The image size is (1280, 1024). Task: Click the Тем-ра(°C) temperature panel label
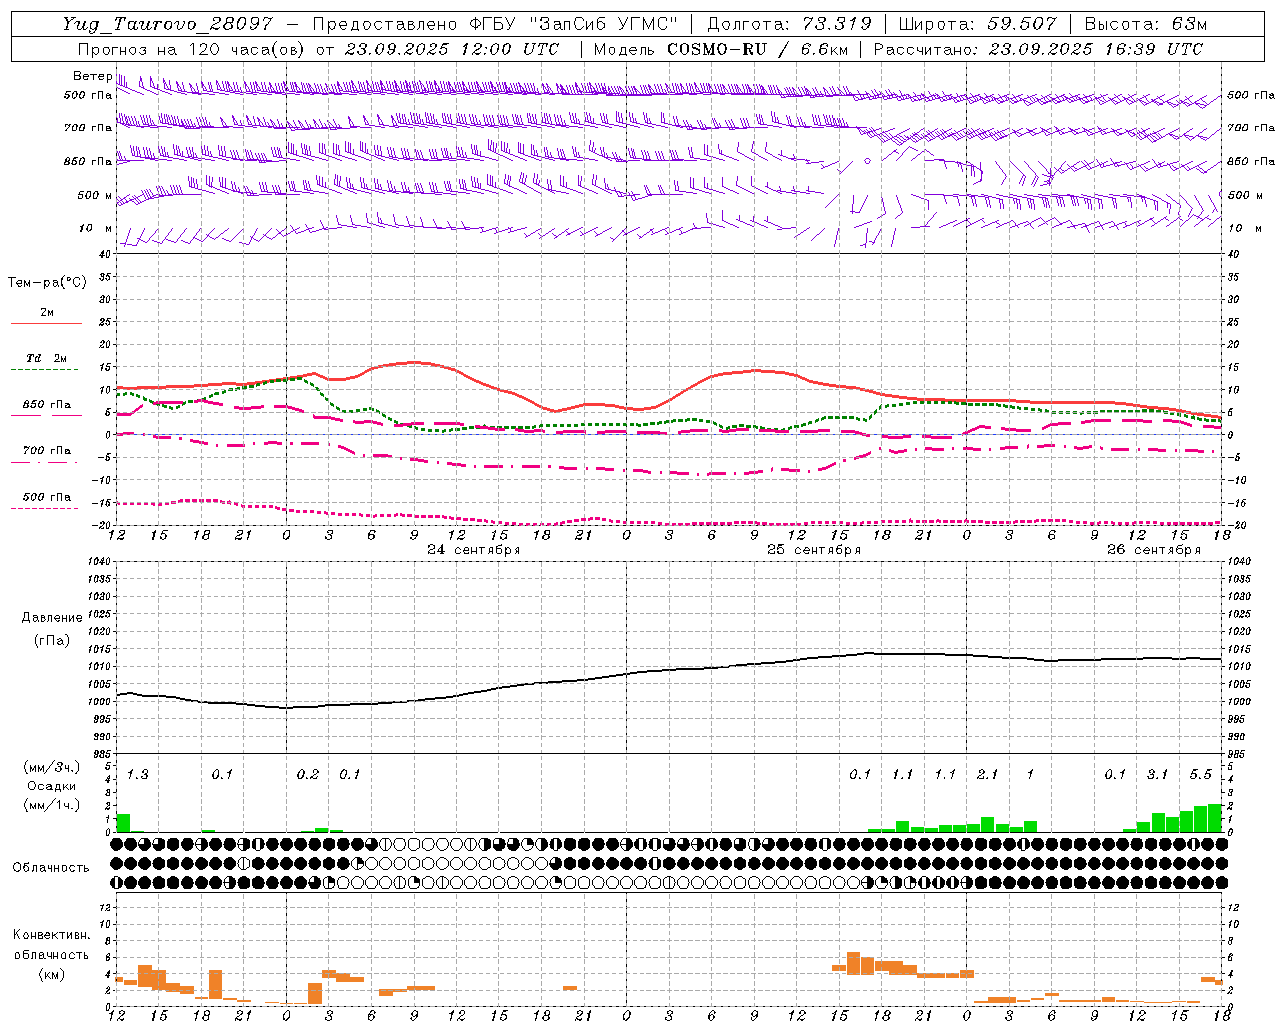pos(47,283)
